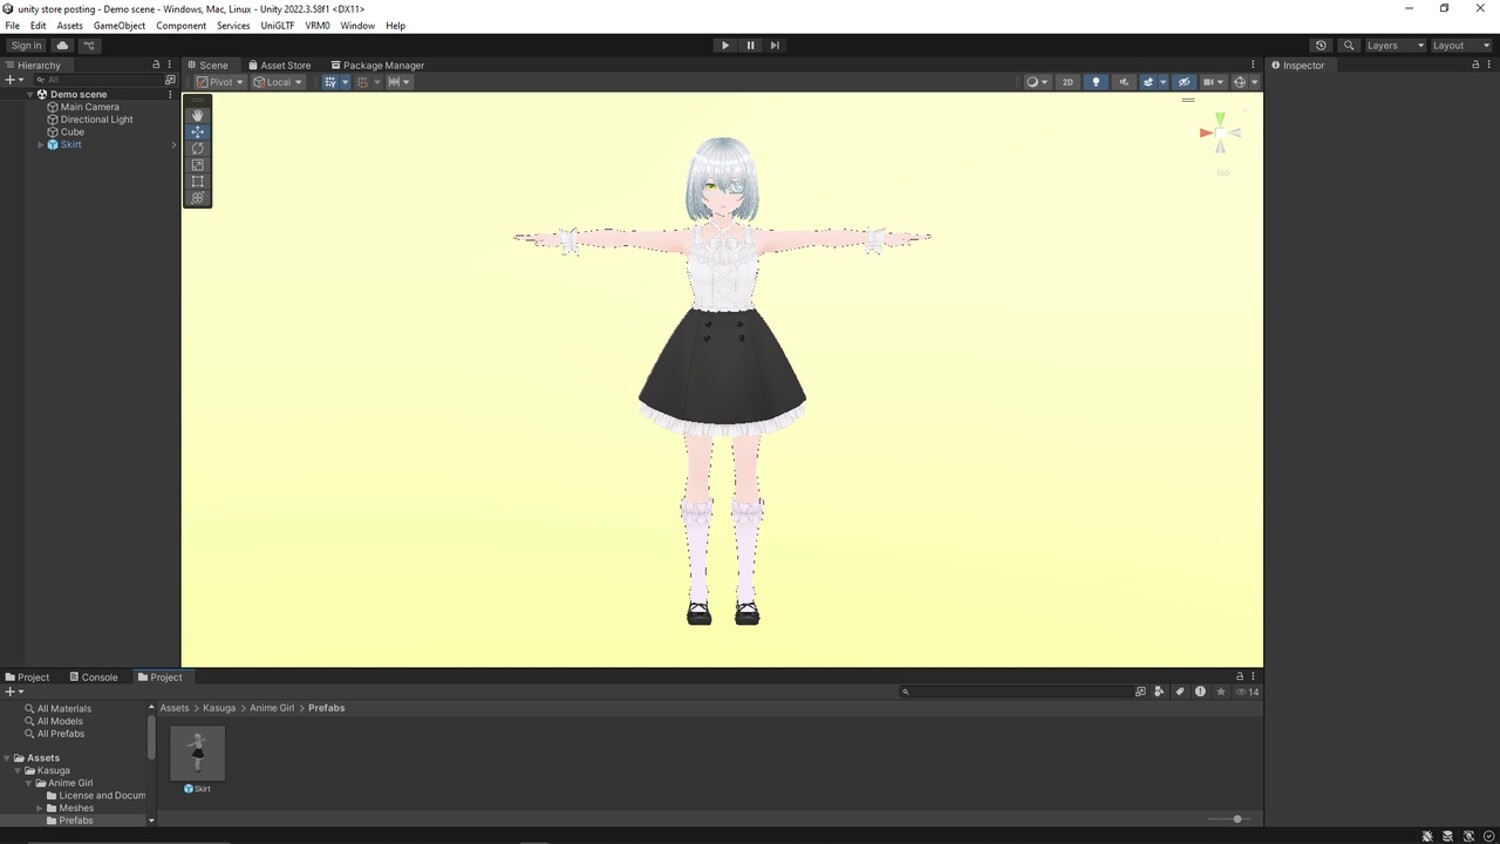Select the Hand (View) tool
Viewport: 1500px width, 844px height.
pos(197,115)
